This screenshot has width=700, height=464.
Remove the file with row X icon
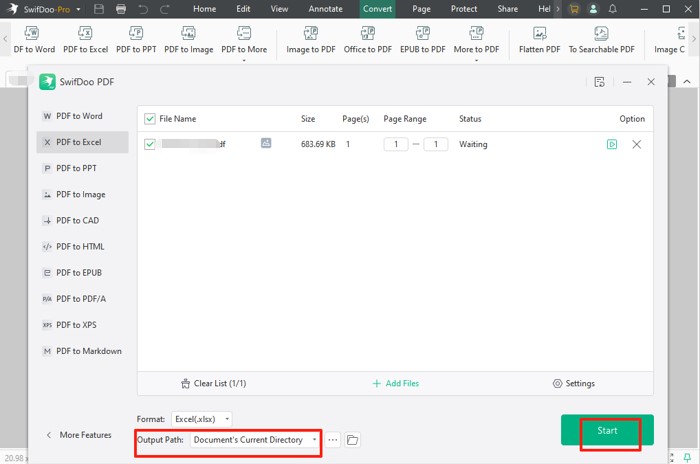637,144
